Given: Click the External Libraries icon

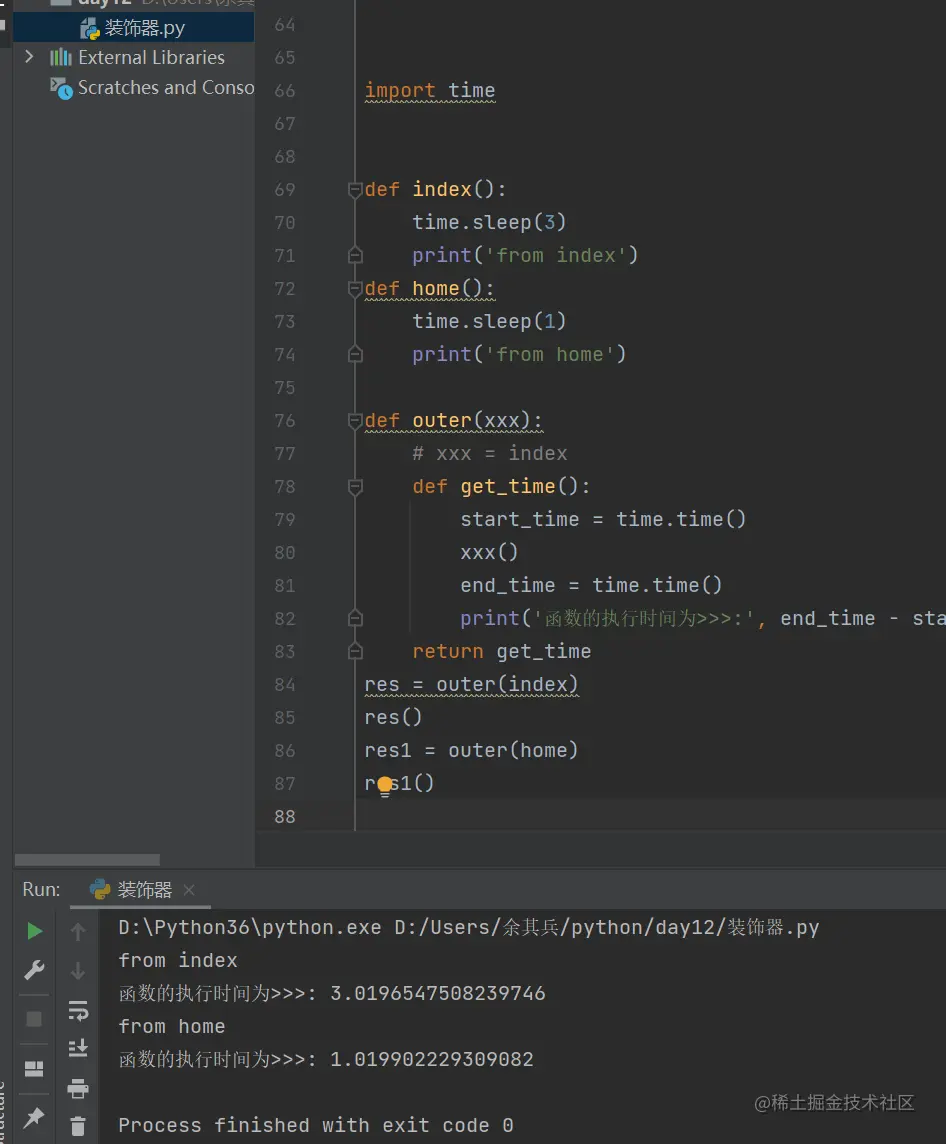Looking at the screenshot, I should (x=61, y=57).
